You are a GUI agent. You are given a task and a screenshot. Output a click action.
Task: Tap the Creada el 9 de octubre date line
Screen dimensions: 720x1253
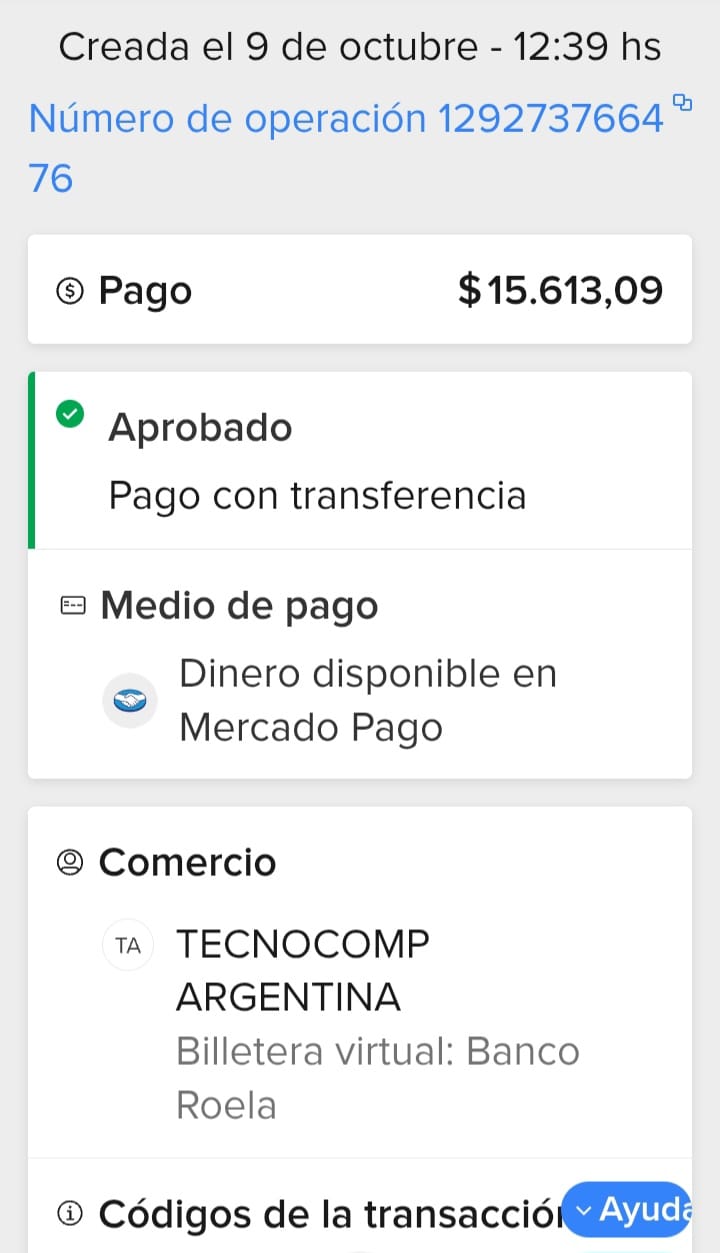[x=360, y=47]
